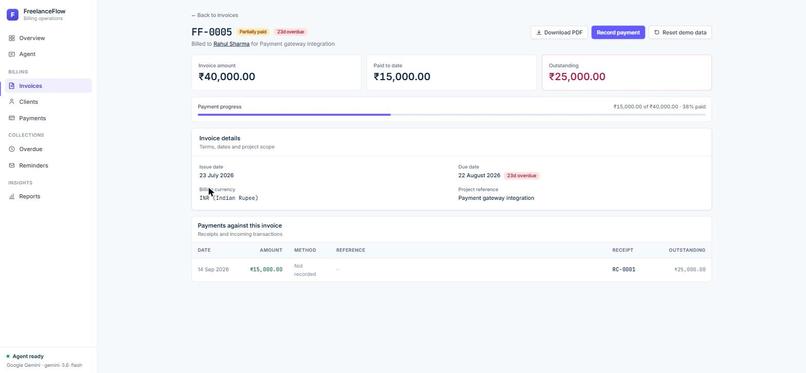The width and height of the screenshot is (806, 373).
Task: Open the Rahul Sharma client link
Action: point(231,44)
